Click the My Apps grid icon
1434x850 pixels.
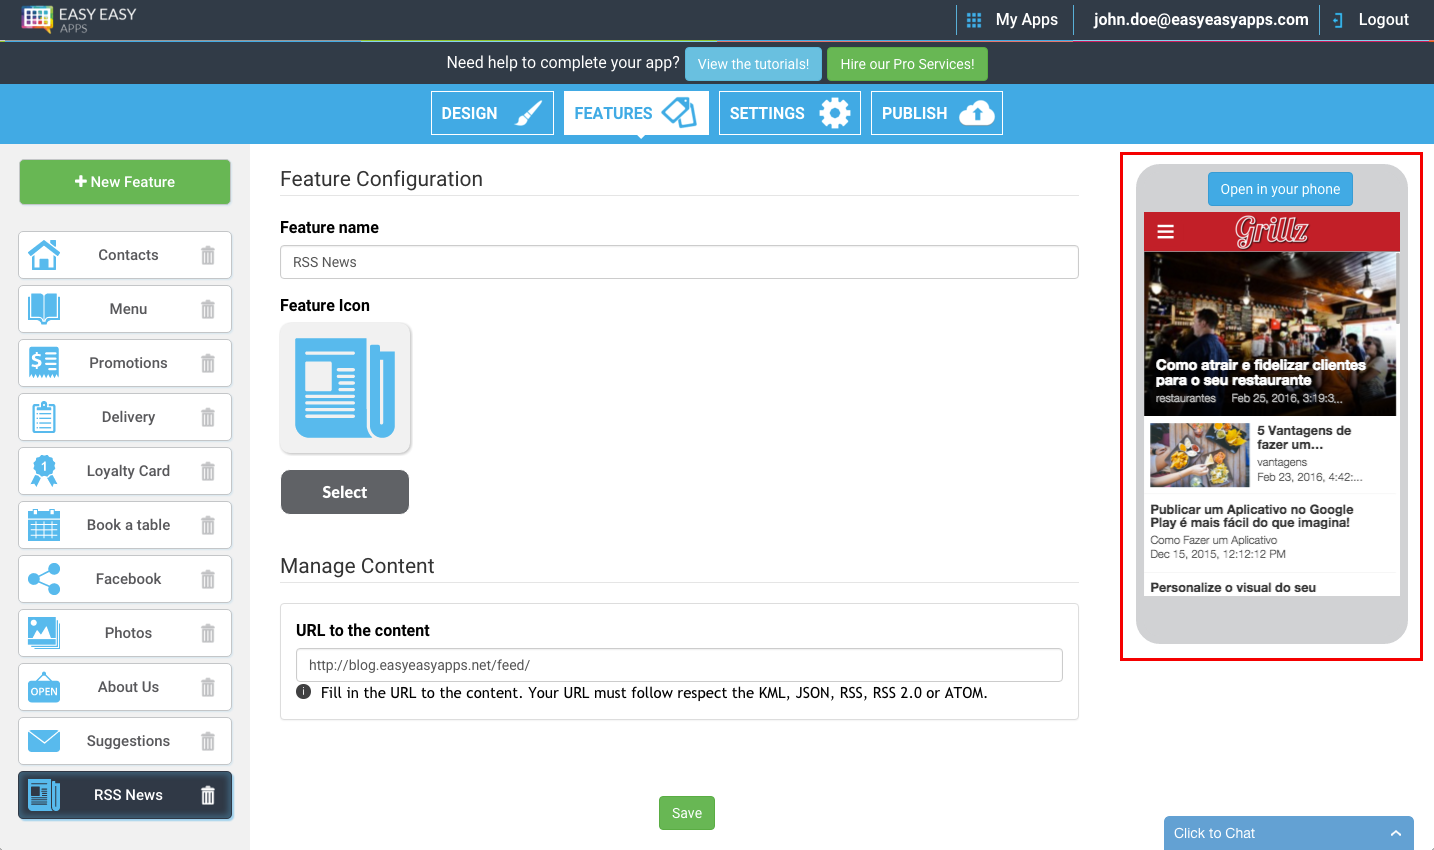(973, 19)
